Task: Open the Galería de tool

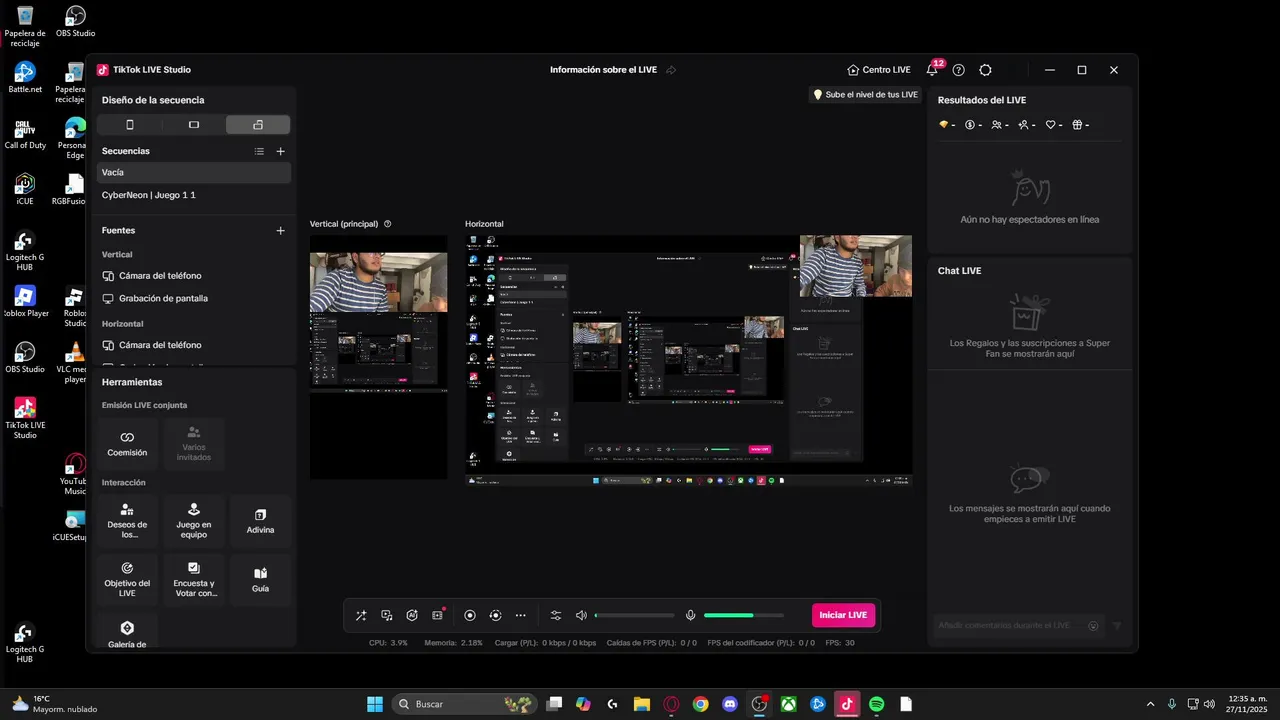Action: pos(127,633)
